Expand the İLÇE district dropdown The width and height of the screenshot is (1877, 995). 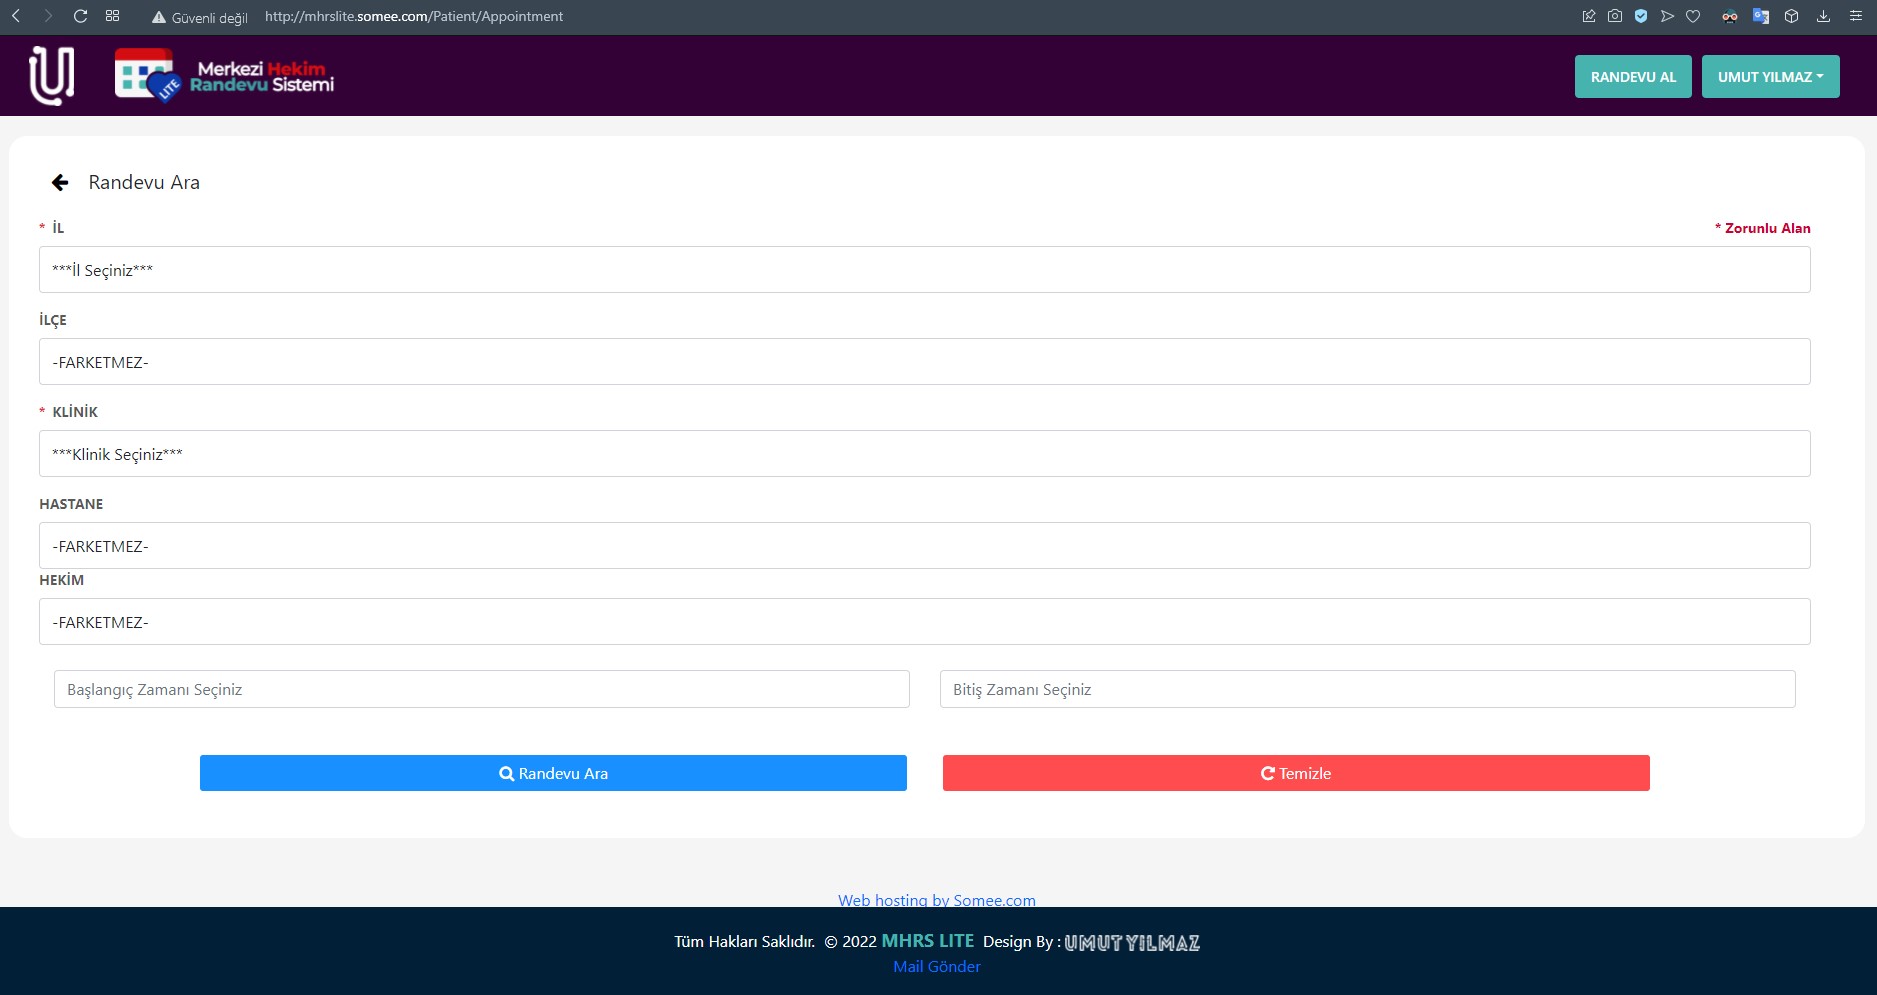(x=924, y=362)
